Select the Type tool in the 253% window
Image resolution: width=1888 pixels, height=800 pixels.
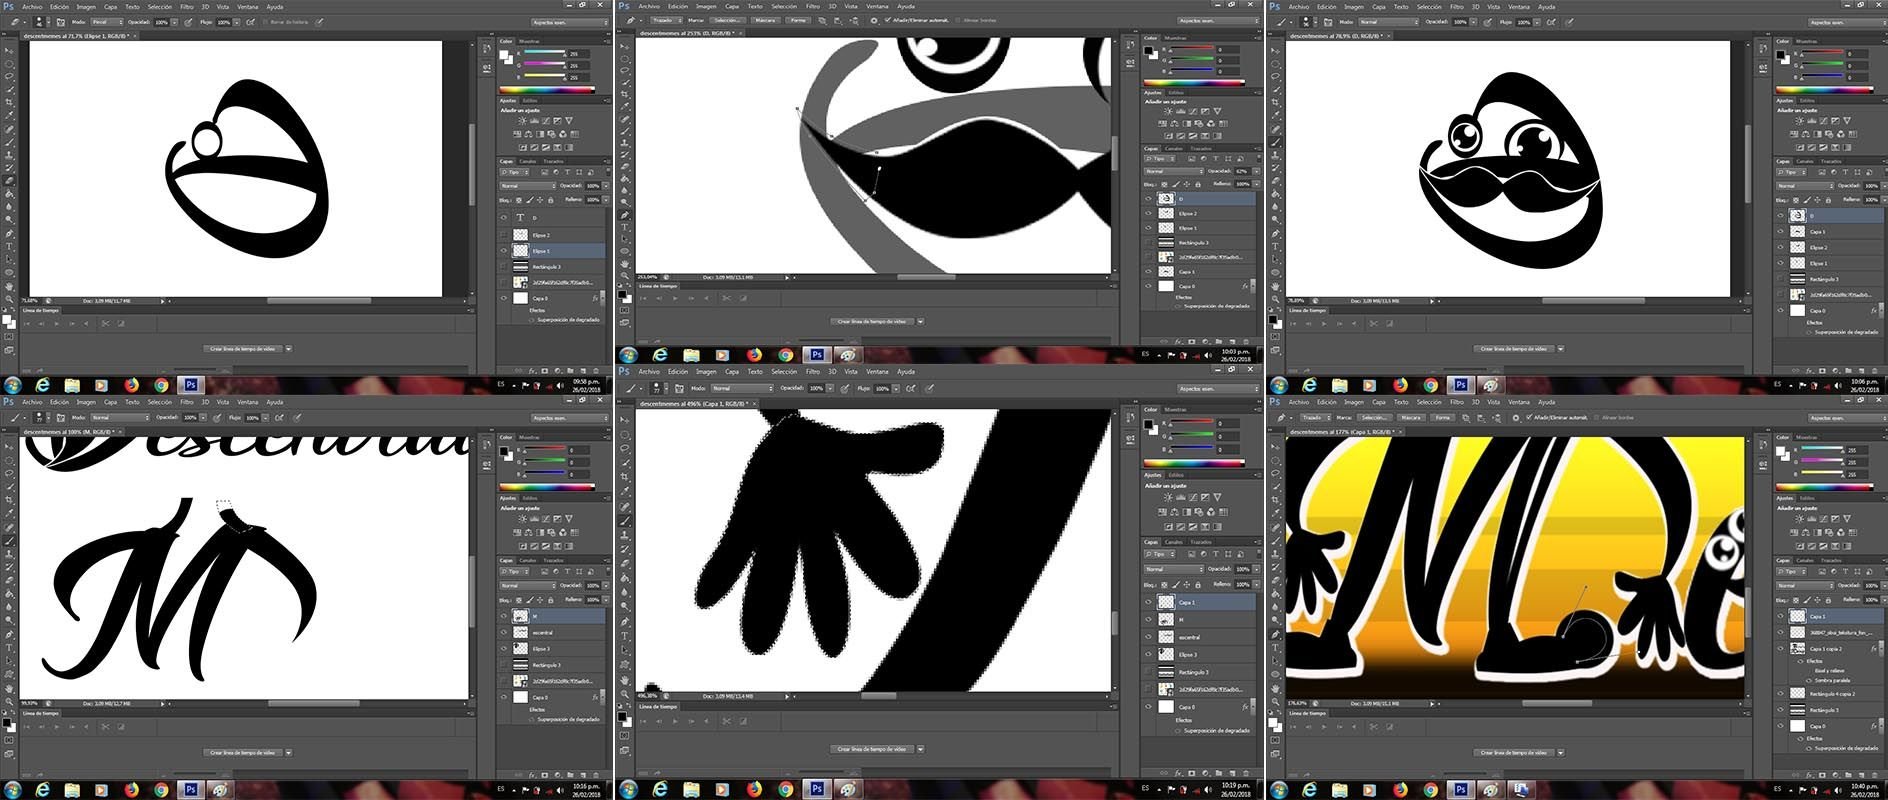click(626, 227)
